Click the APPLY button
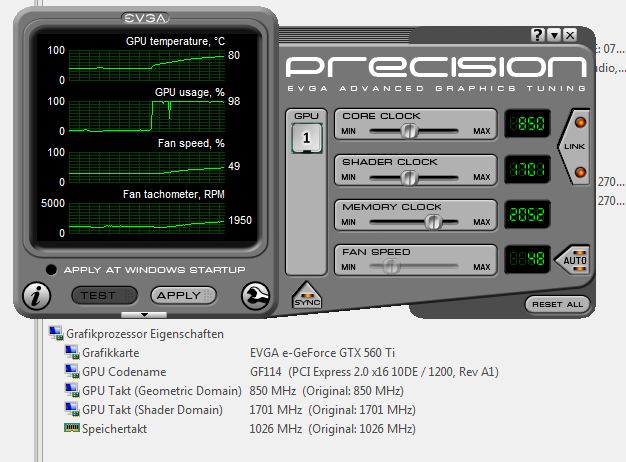This screenshot has height=462, width=626. [183, 295]
